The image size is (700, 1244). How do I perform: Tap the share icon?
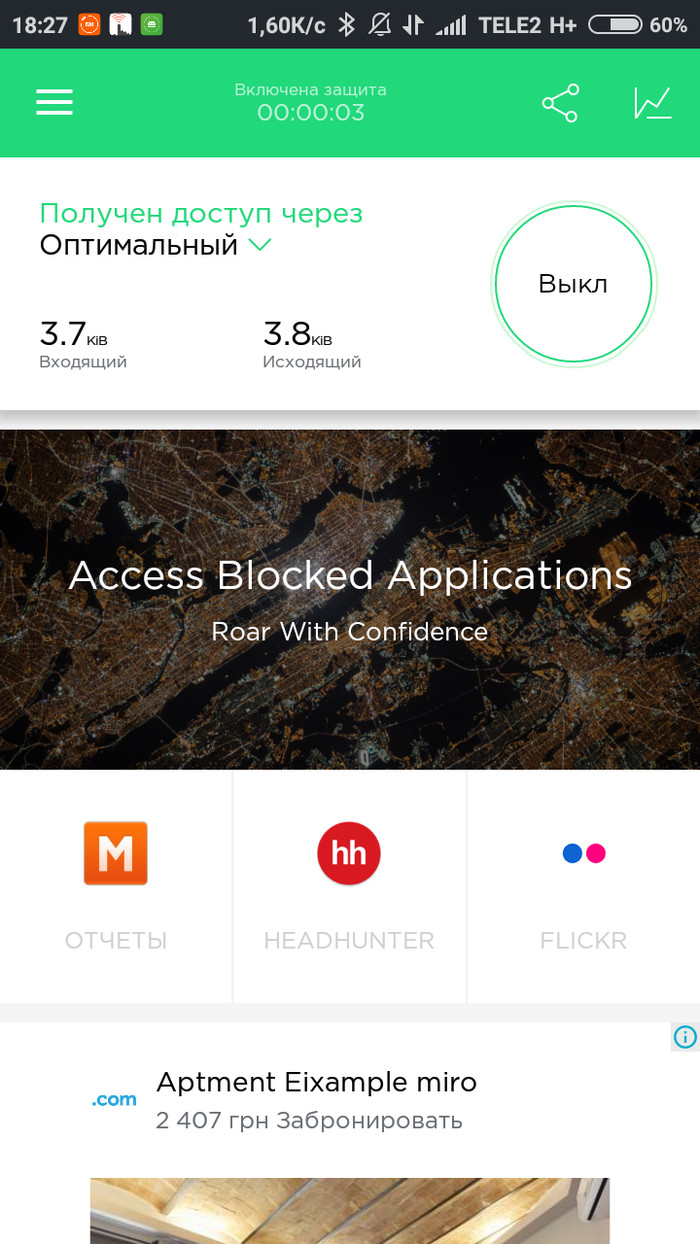(560, 103)
